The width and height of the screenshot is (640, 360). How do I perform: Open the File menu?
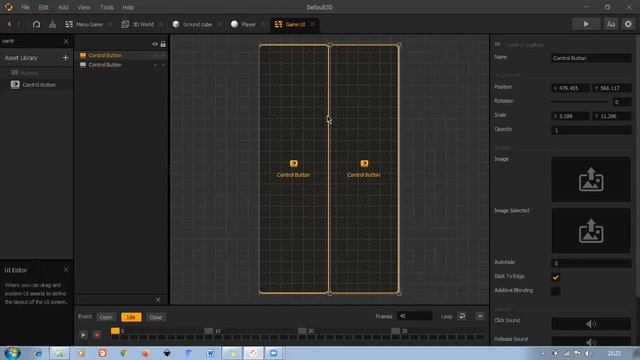(x=25, y=7)
